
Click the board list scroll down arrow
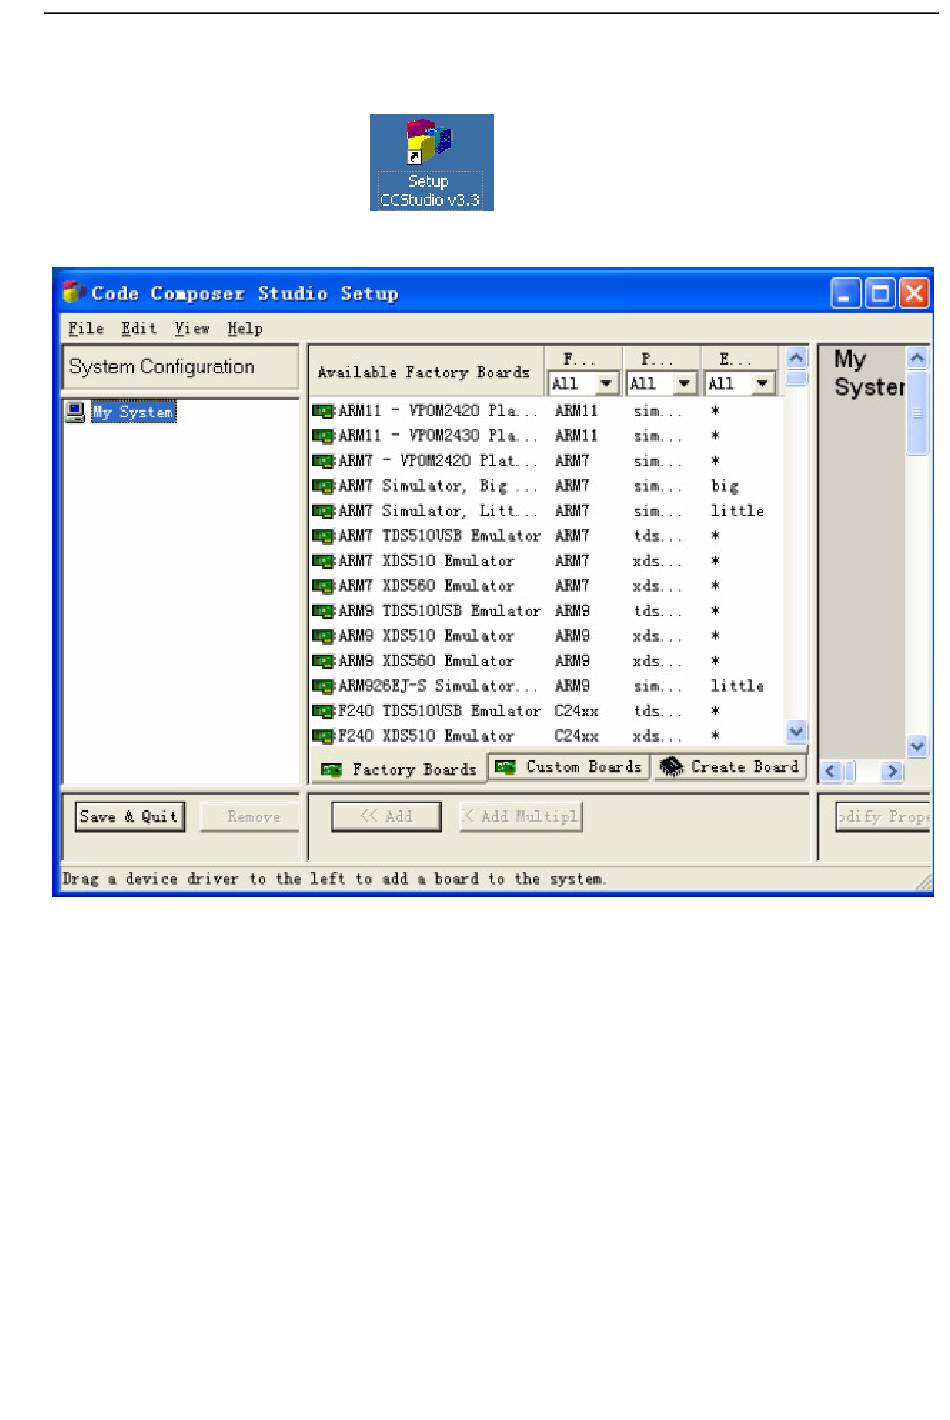[796, 733]
